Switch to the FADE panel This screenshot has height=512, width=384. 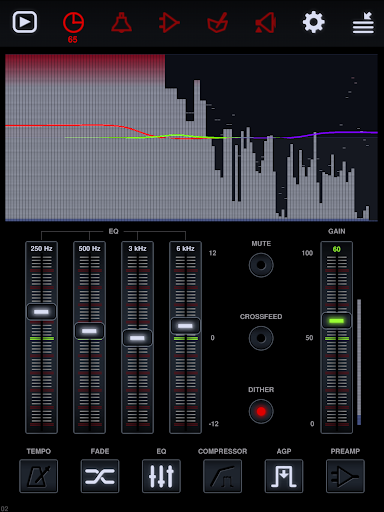pos(100,476)
